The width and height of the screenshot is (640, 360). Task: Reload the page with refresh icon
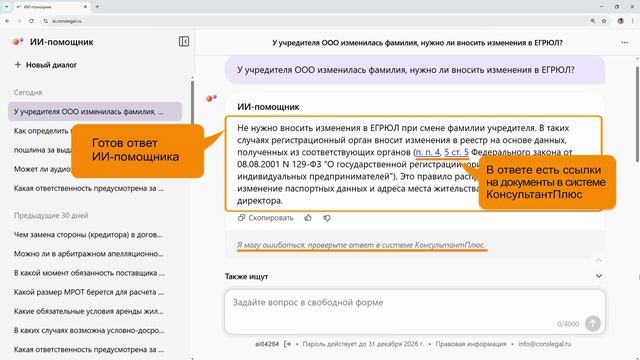click(31, 21)
